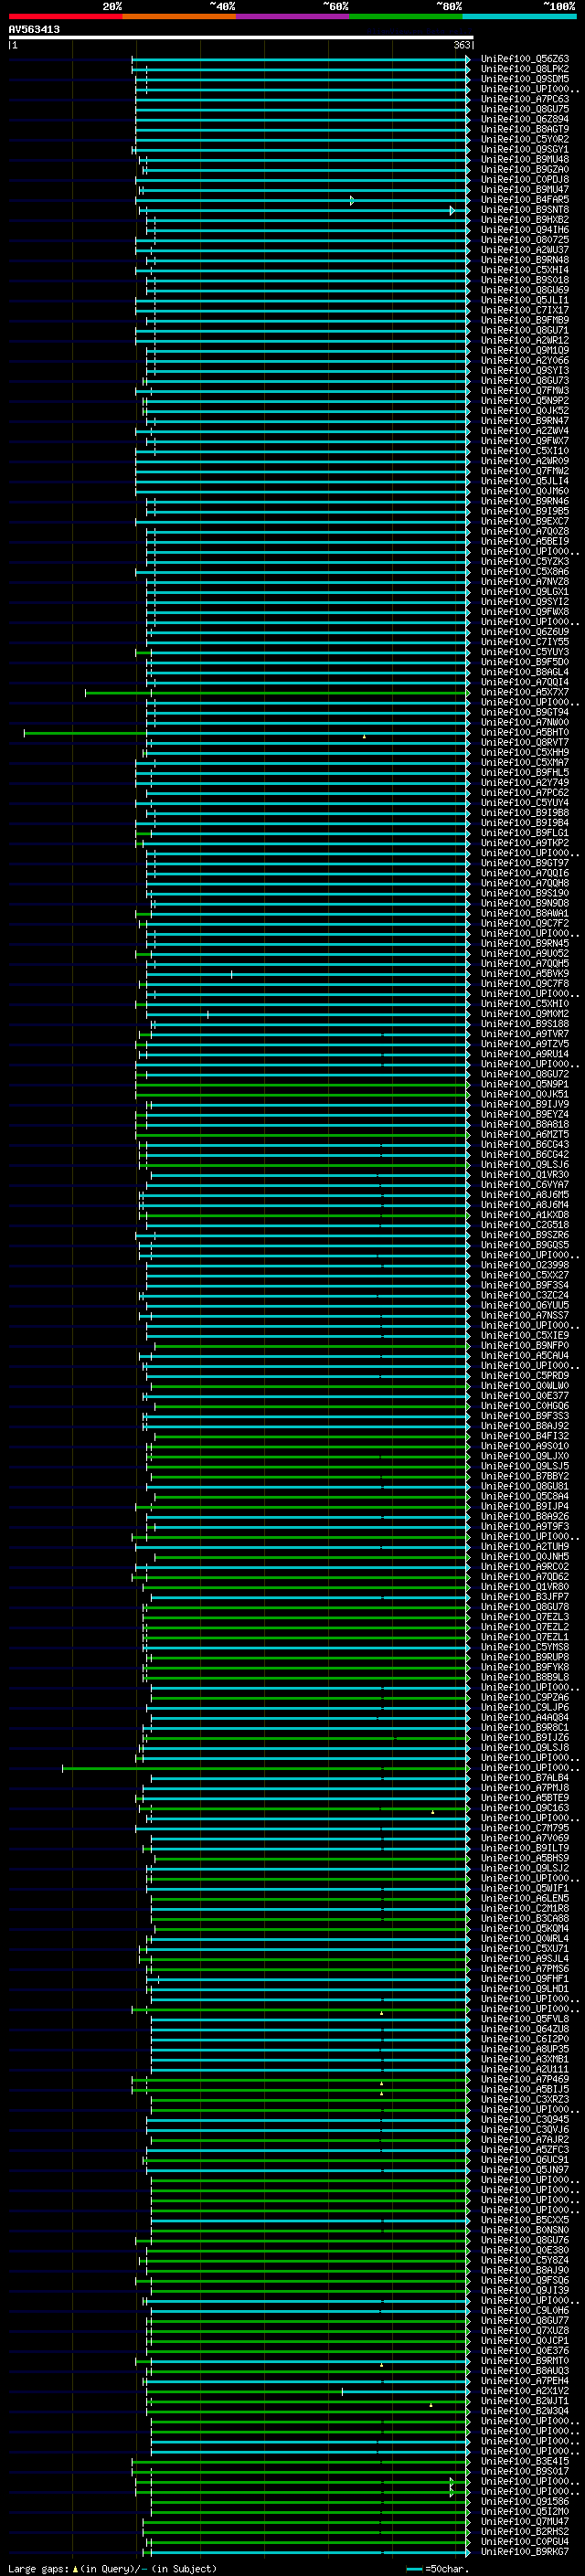585x2576 pixels.
Task: Click the long green bar of UniRef100_A5BHT0
Action: pos(85,733)
